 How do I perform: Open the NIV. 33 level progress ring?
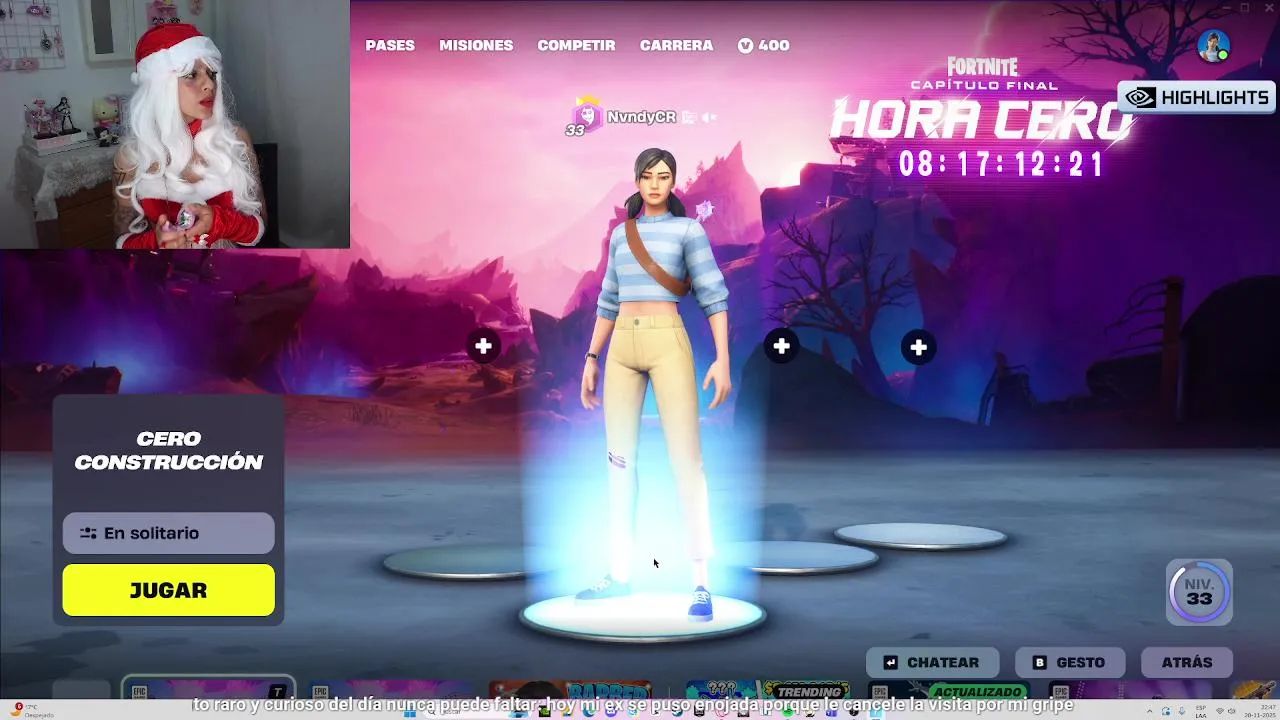pyautogui.click(x=1199, y=592)
